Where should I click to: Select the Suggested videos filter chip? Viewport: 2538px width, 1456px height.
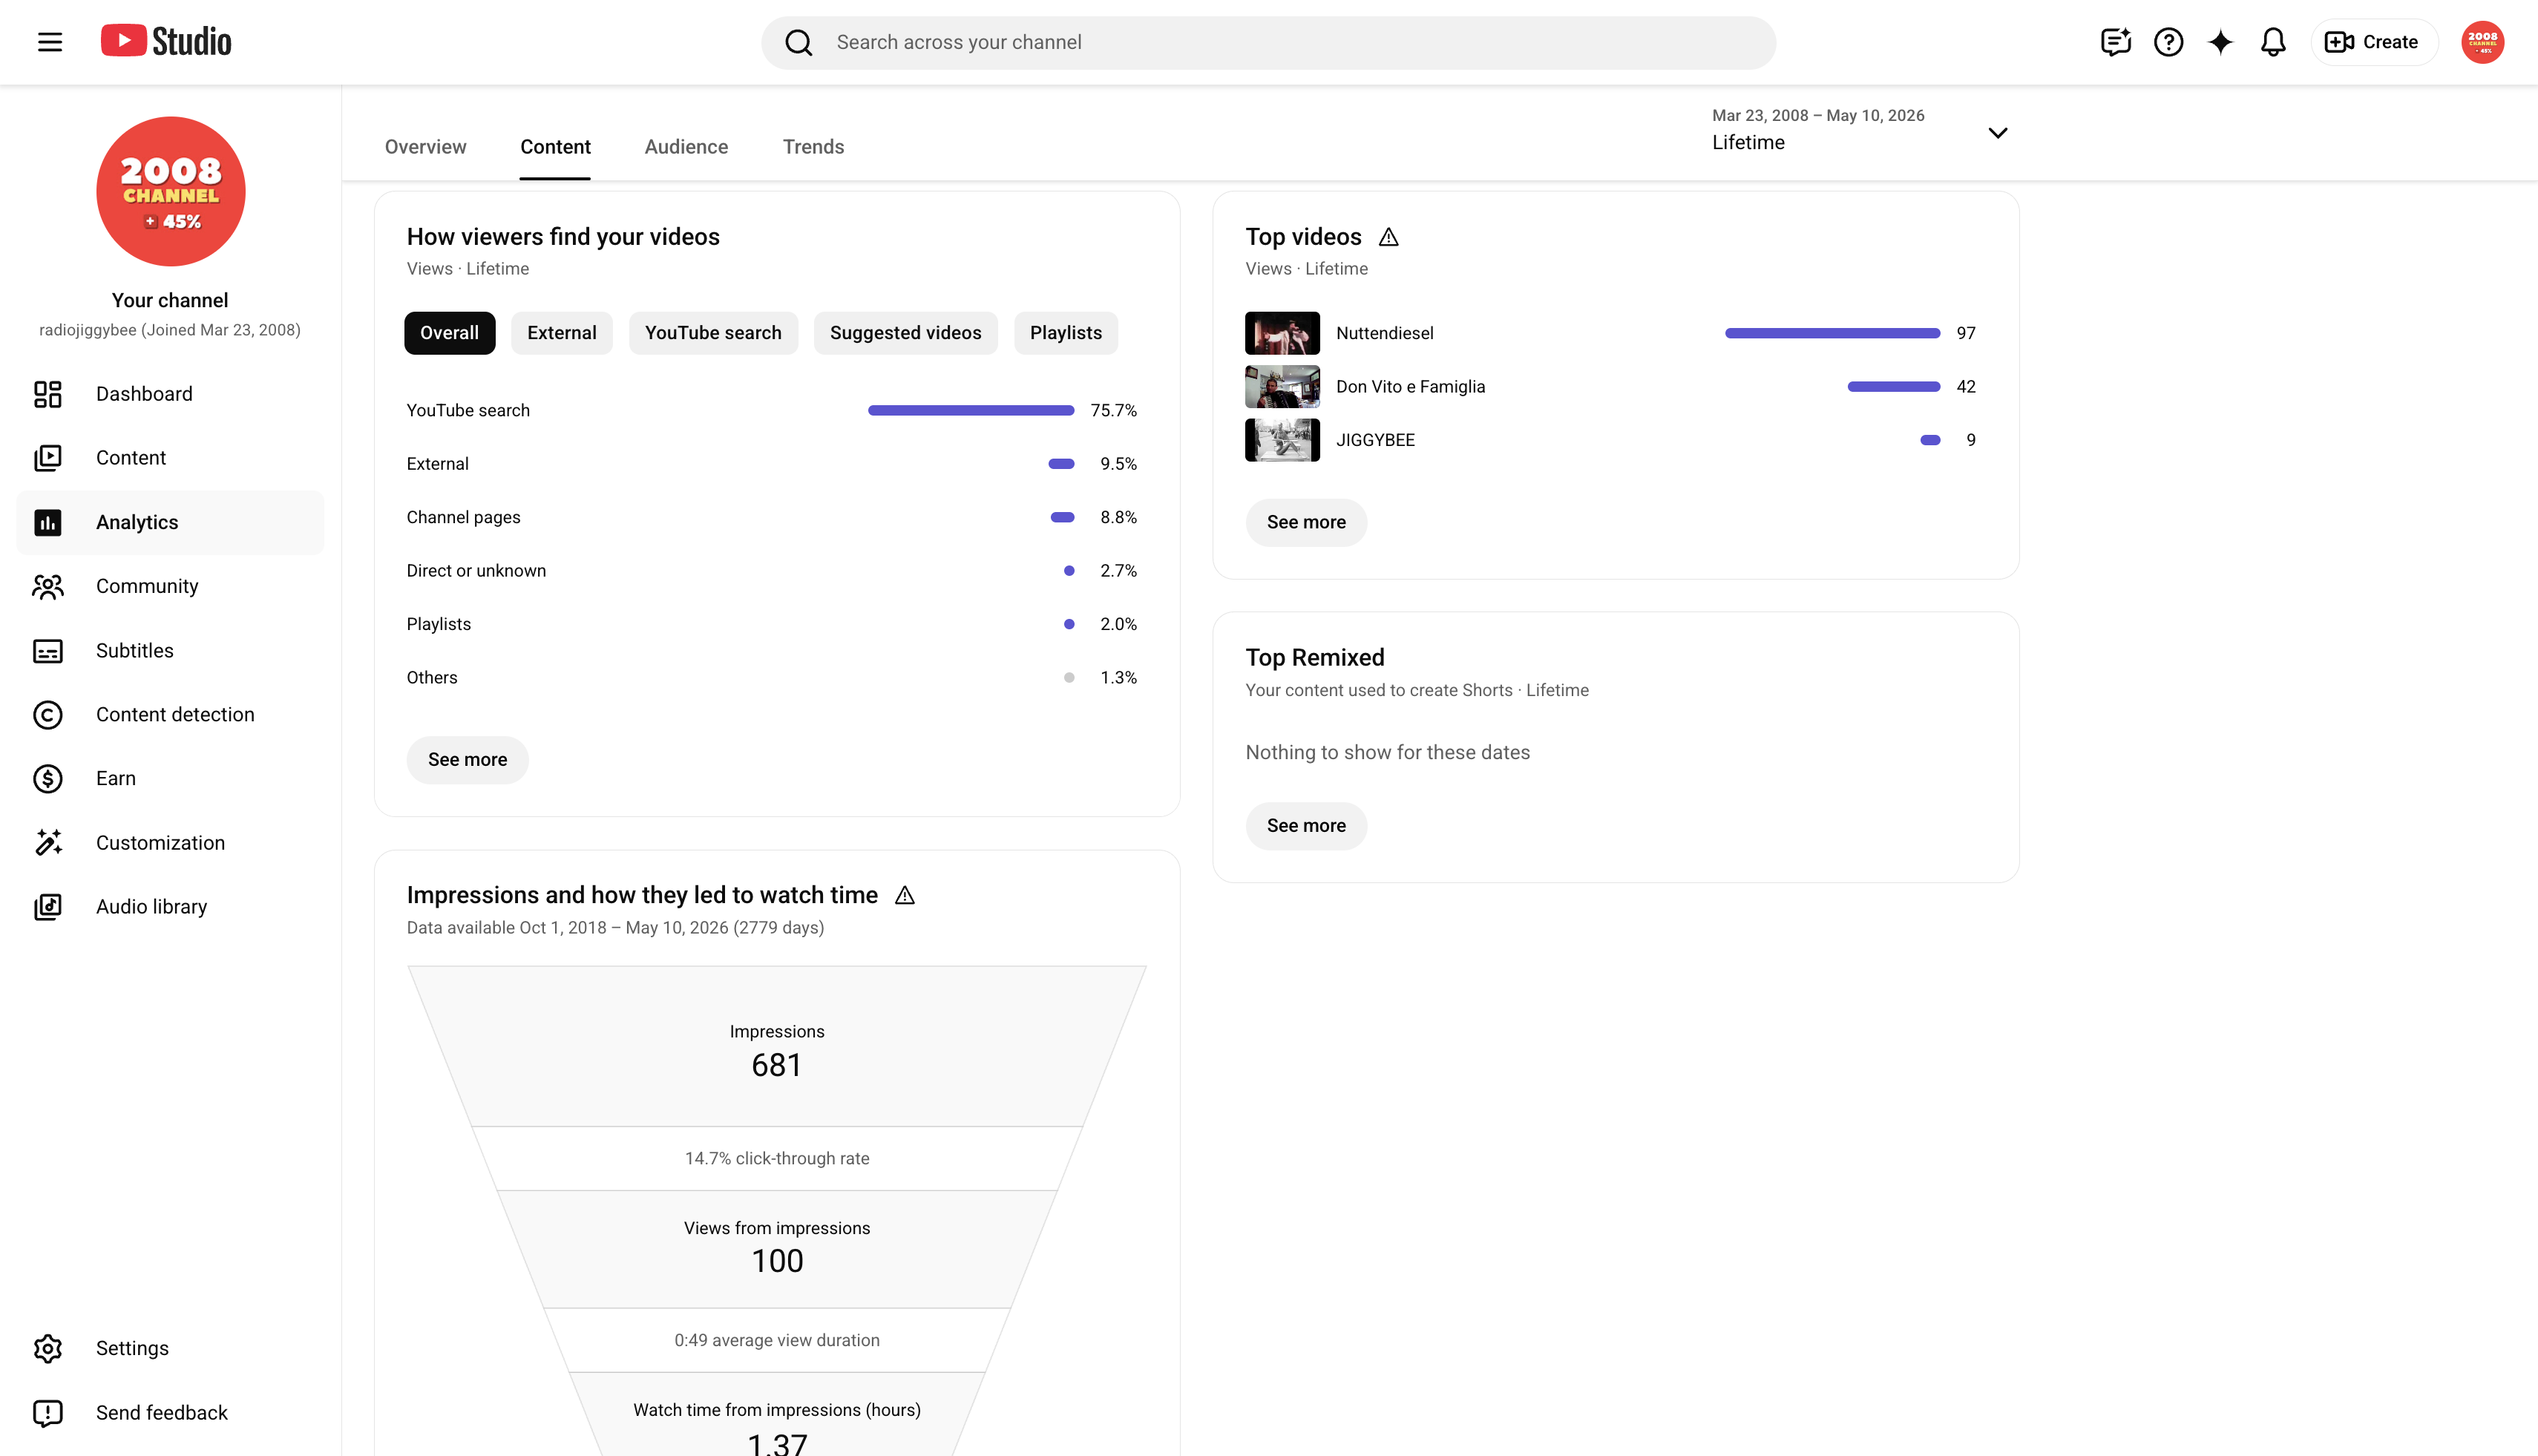coord(905,333)
